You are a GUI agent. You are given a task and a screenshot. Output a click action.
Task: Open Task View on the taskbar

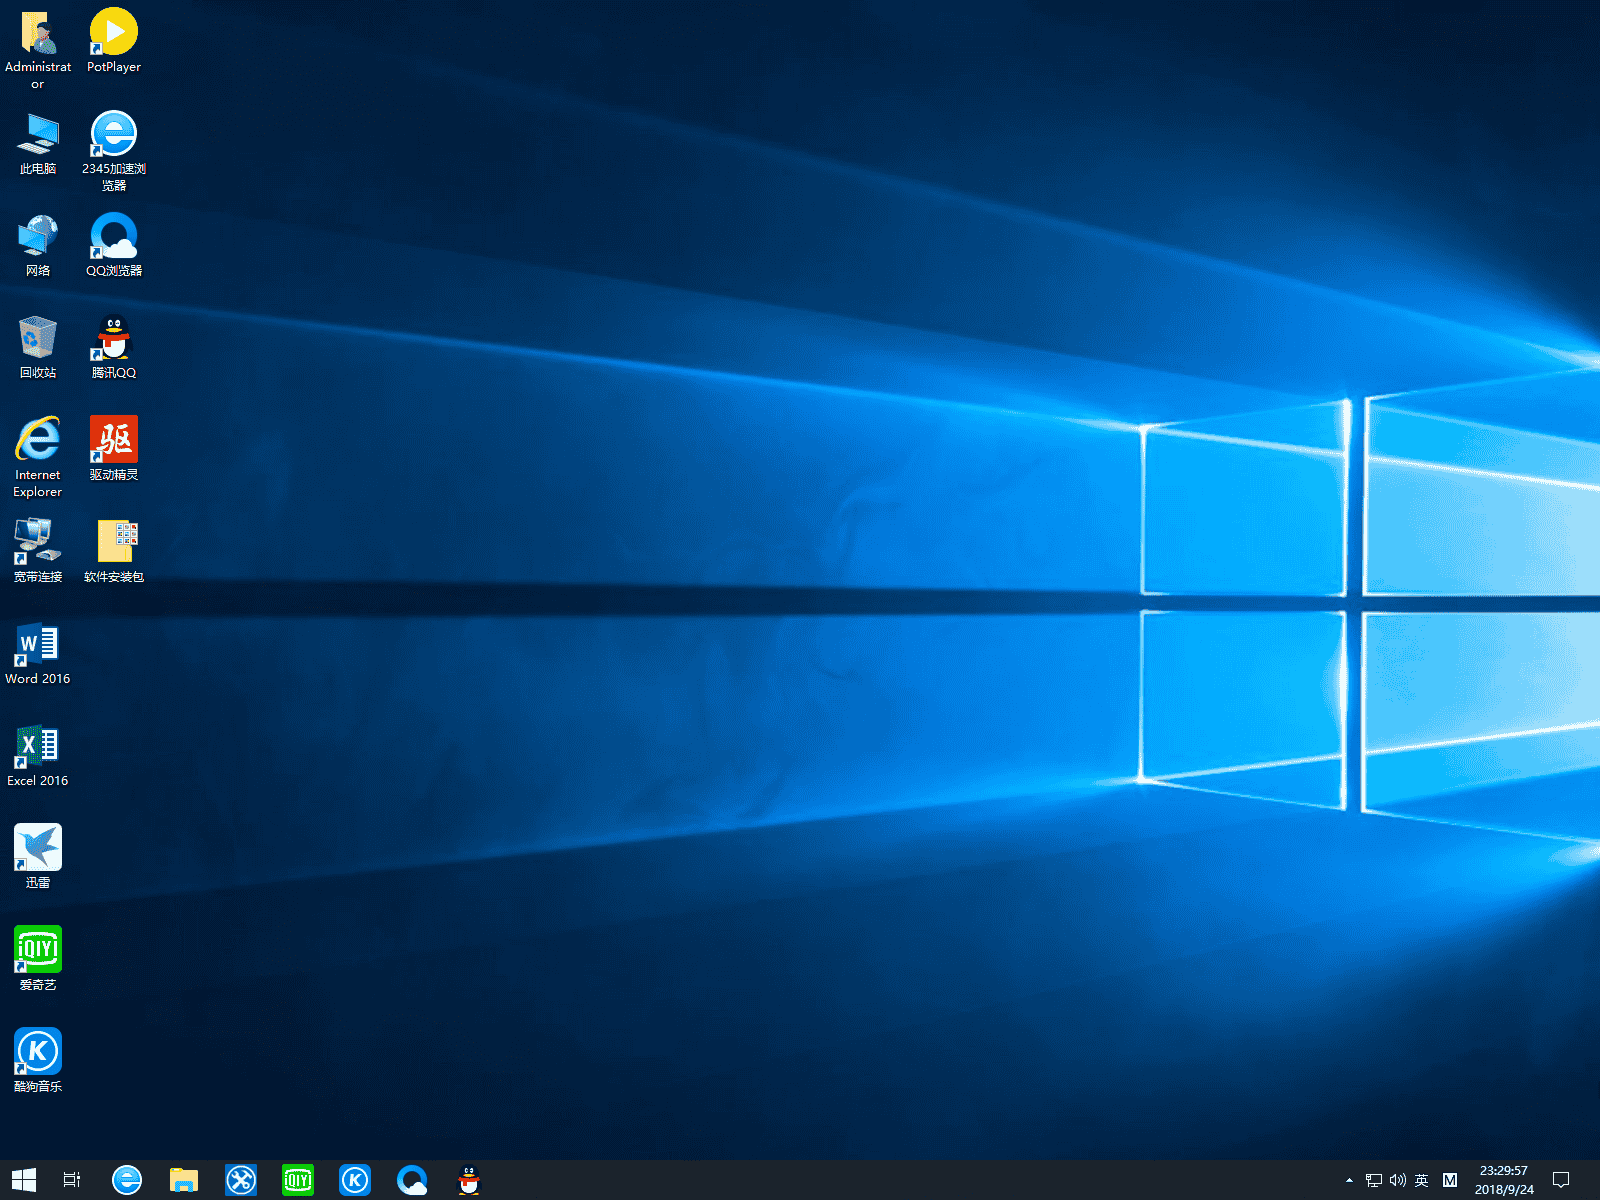71,1180
